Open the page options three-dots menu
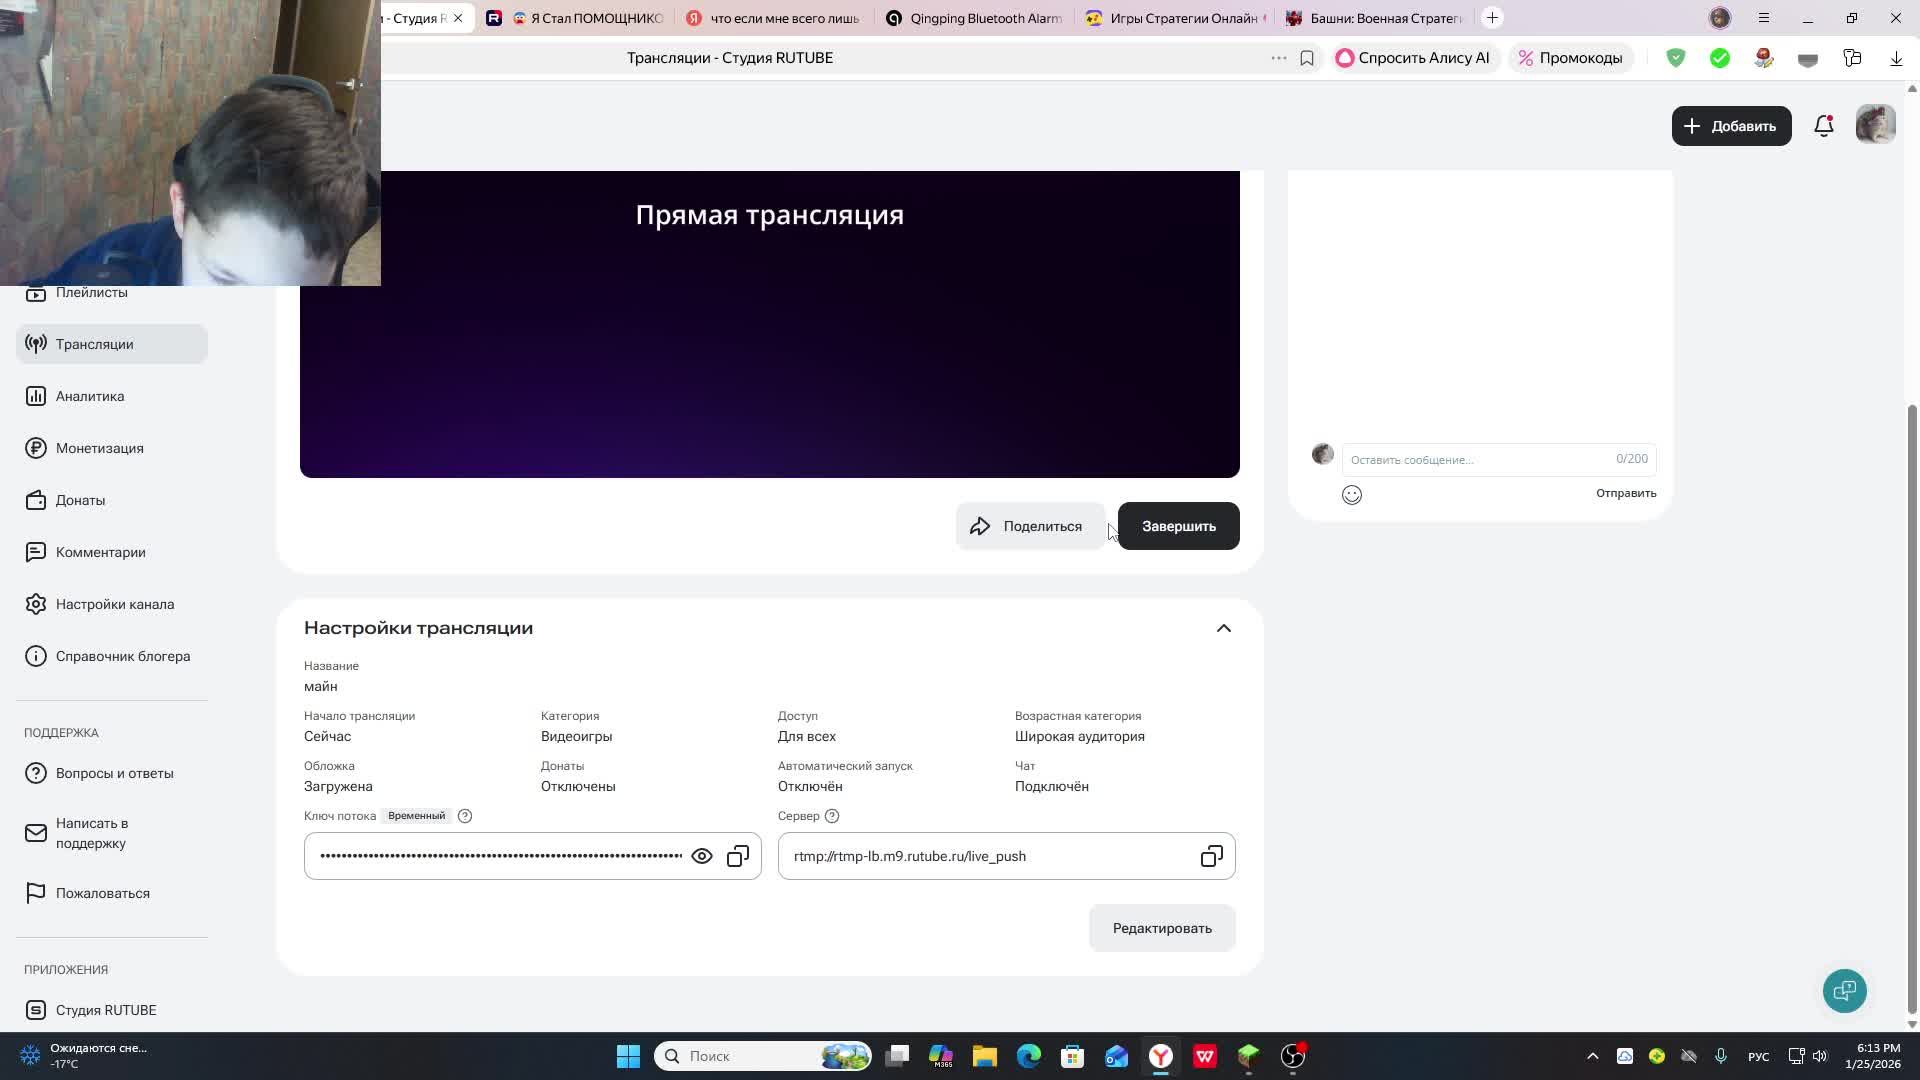The width and height of the screenshot is (1920, 1080). pyautogui.click(x=1278, y=58)
